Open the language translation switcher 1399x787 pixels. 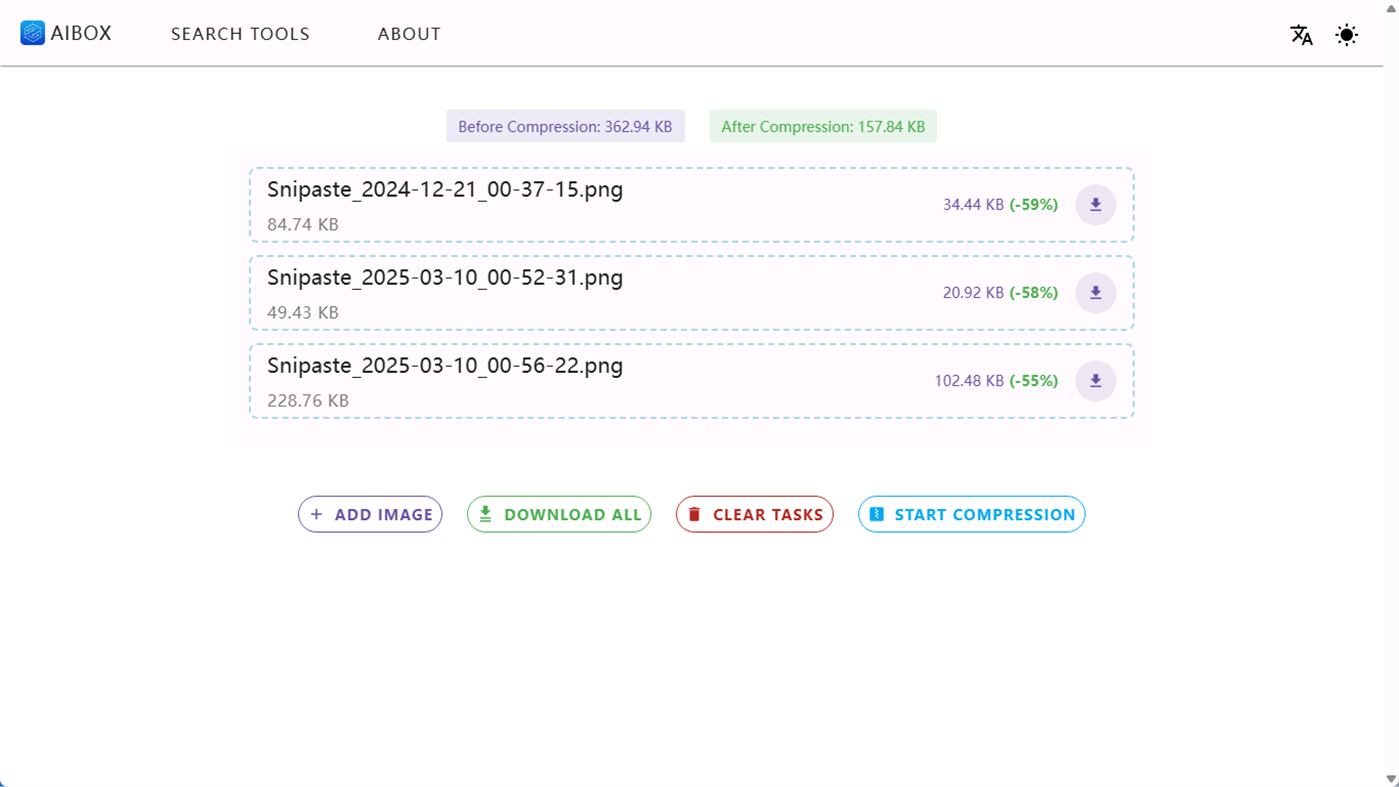point(1301,35)
